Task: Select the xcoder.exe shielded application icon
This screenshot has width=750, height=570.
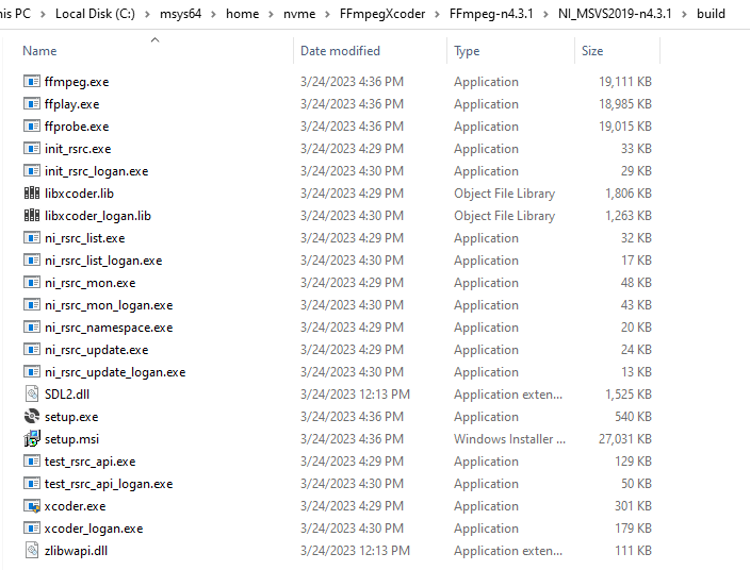Action: point(32,506)
